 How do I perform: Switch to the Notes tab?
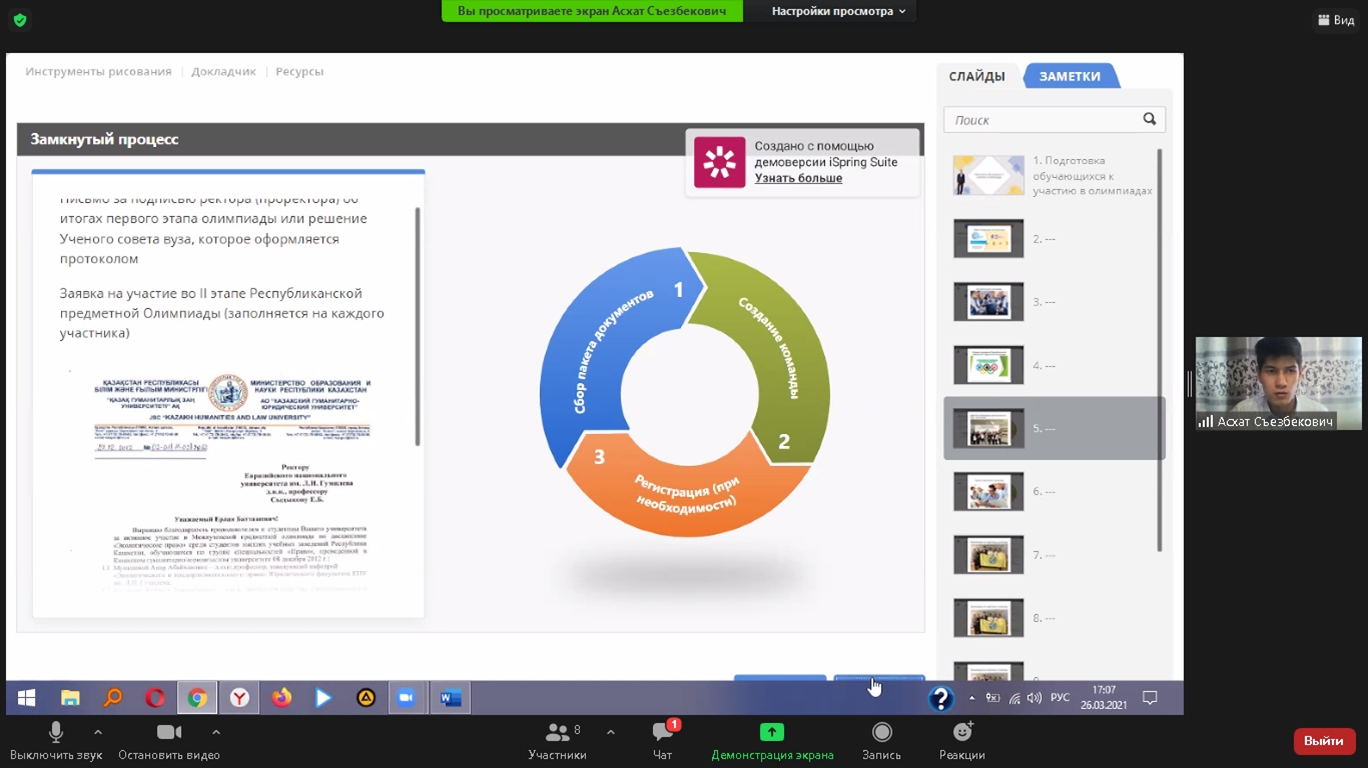tap(1069, 76)
